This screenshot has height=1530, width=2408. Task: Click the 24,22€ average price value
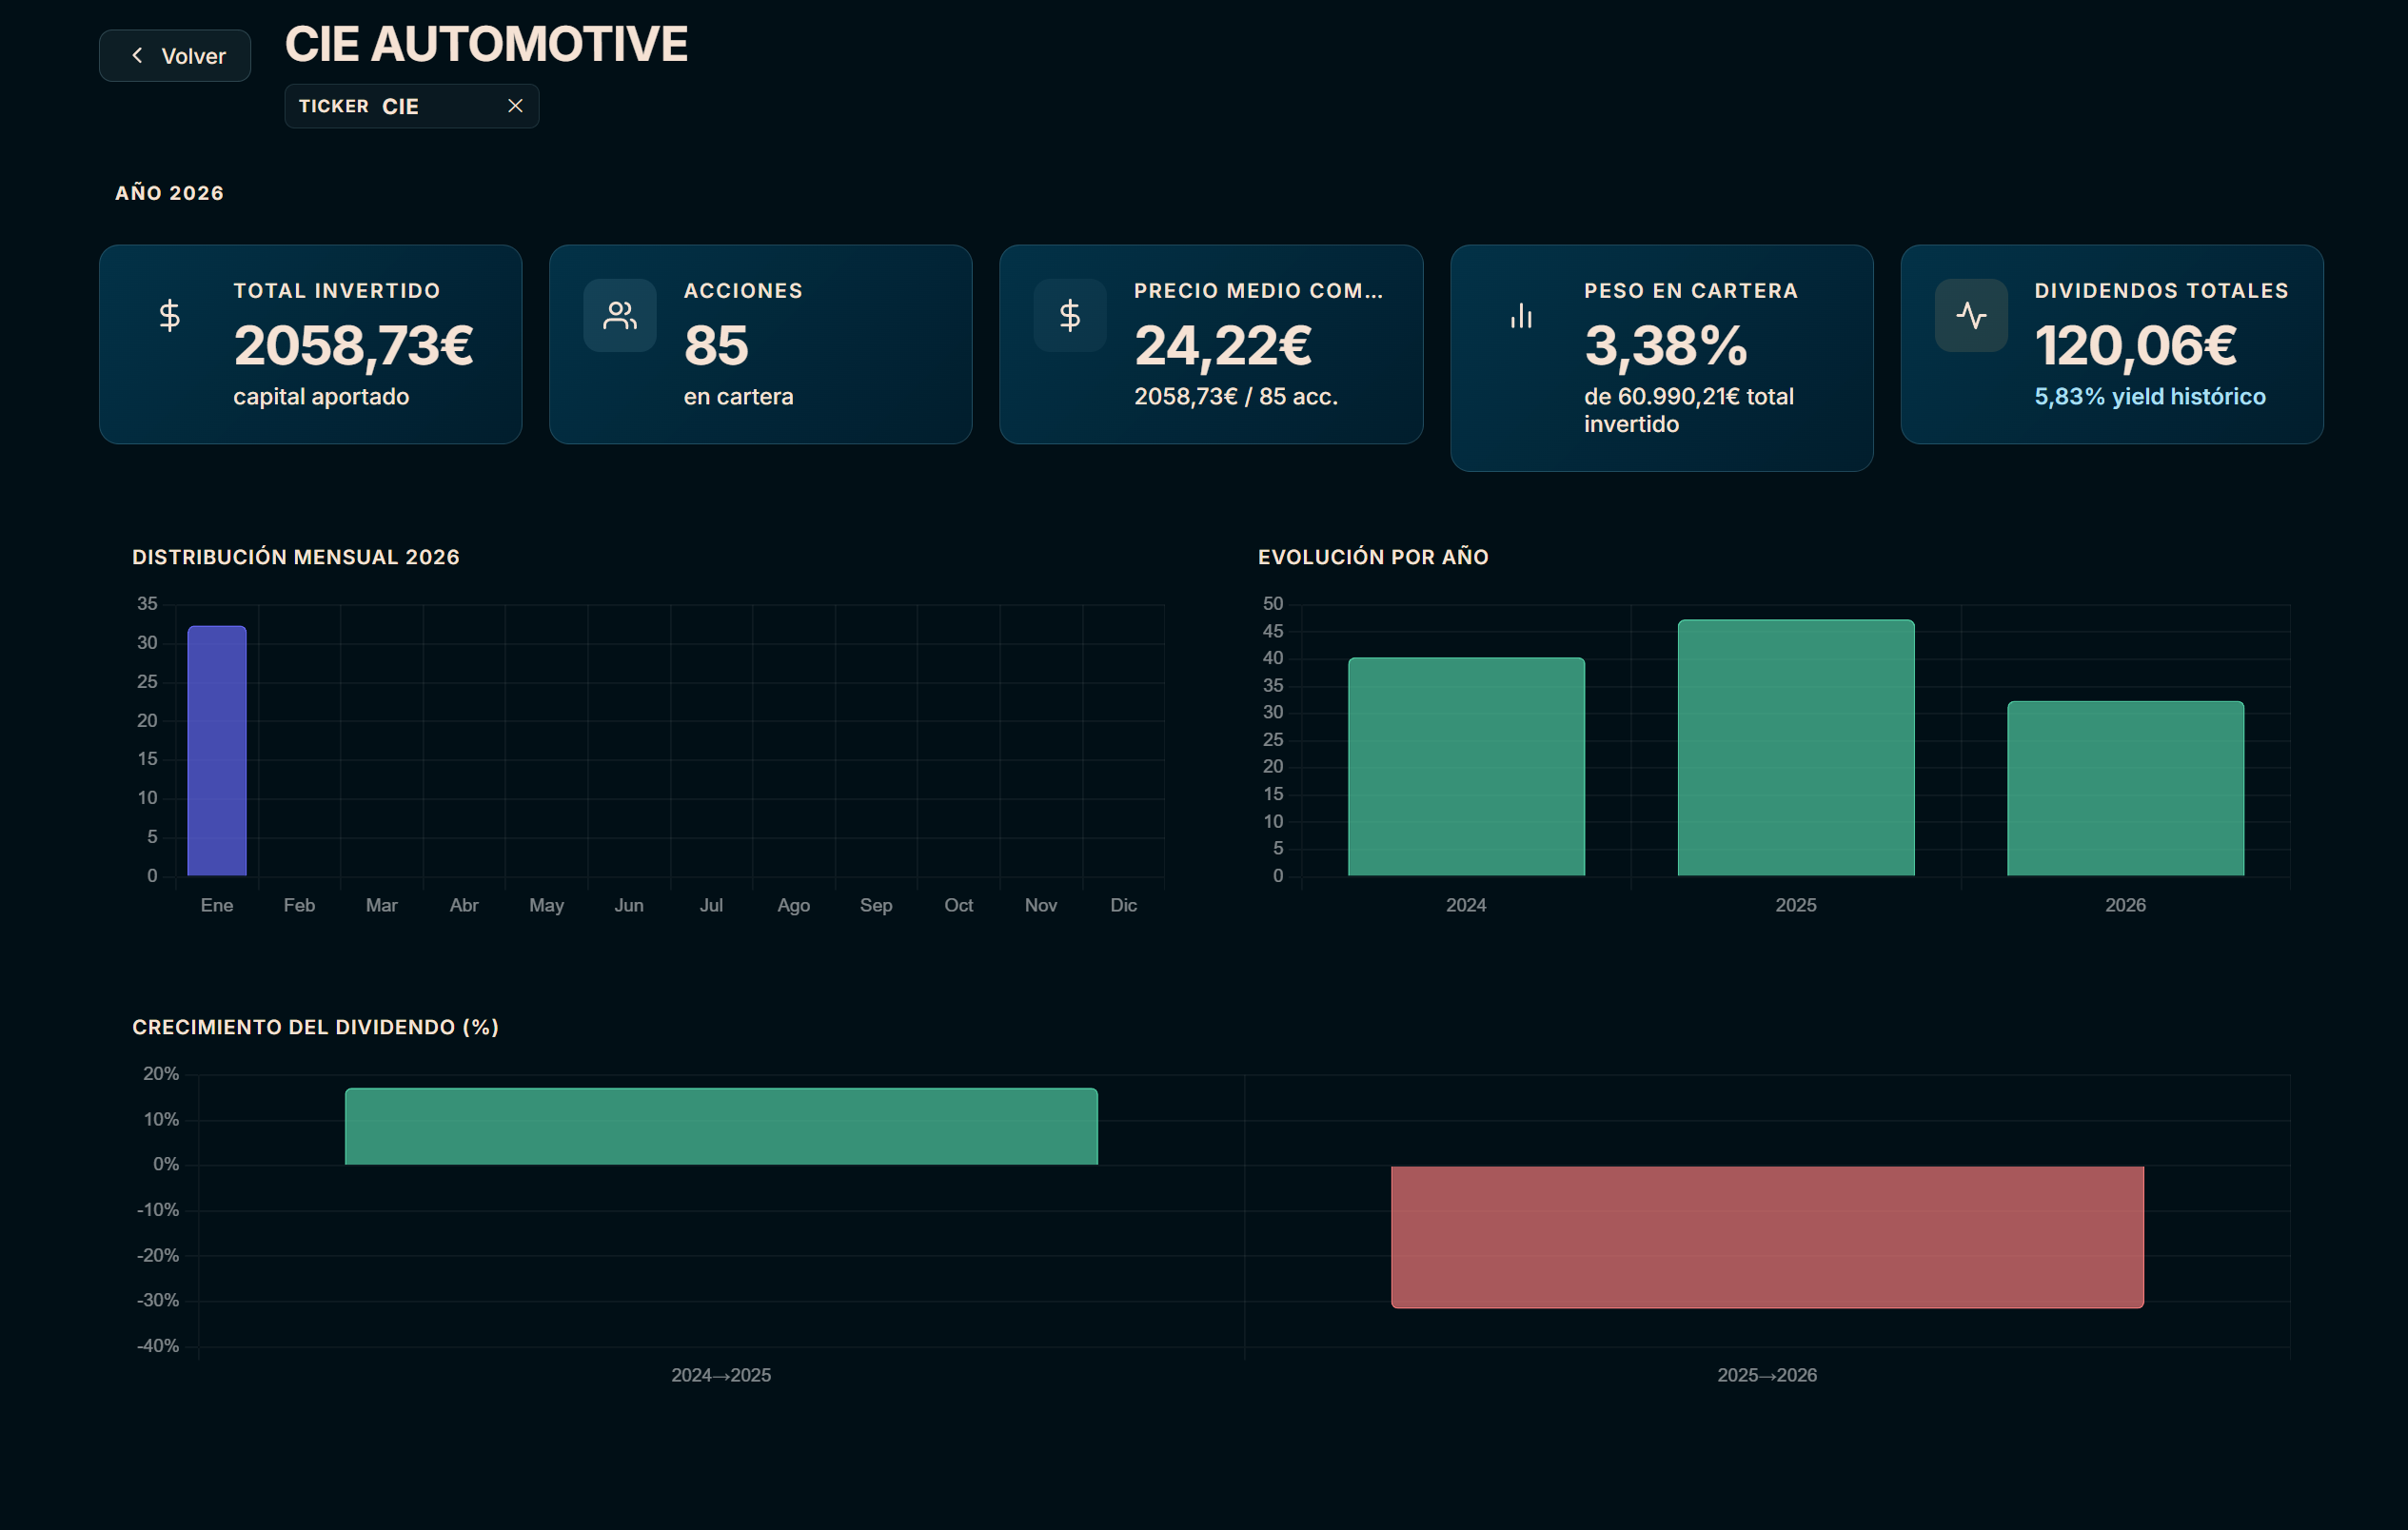[x=1223, y=346]
